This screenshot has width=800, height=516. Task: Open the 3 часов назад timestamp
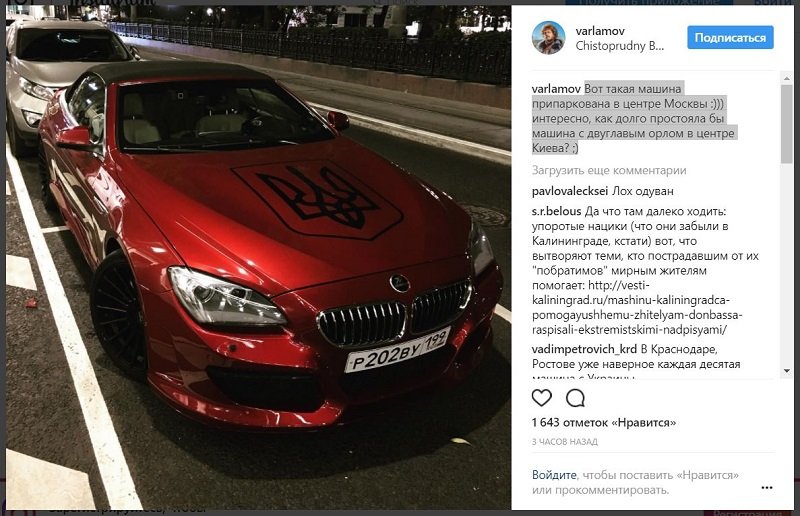click(x=565, y=442)
